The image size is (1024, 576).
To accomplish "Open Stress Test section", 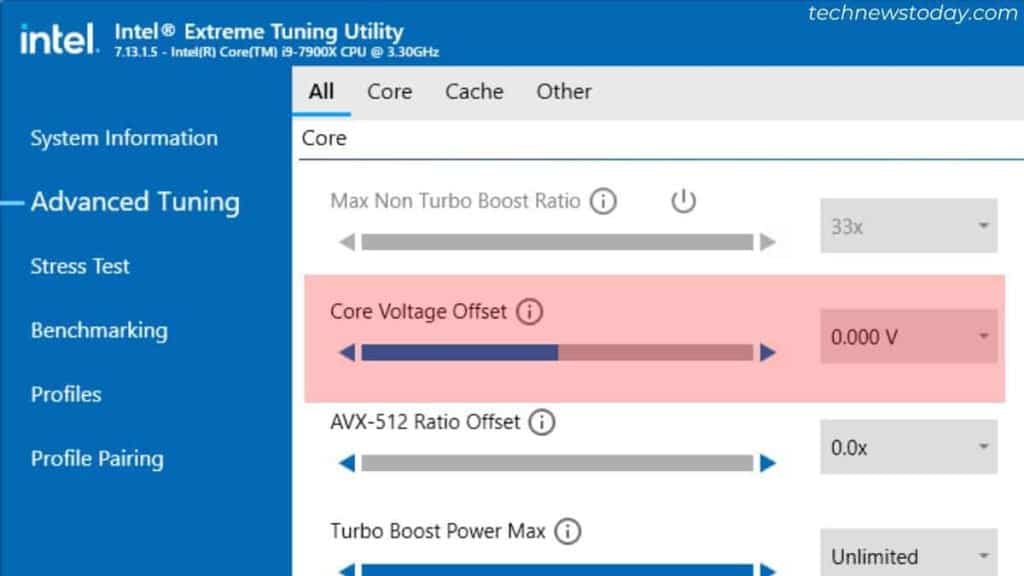I will coord(80,266).
